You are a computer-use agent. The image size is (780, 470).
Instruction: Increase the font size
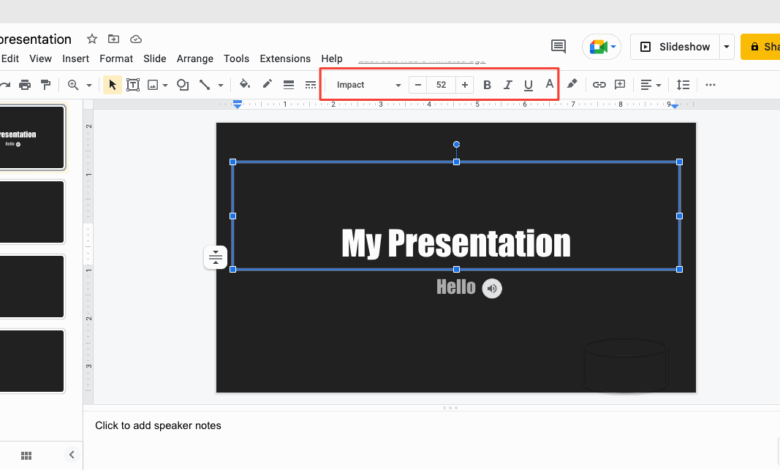(465, 85)
